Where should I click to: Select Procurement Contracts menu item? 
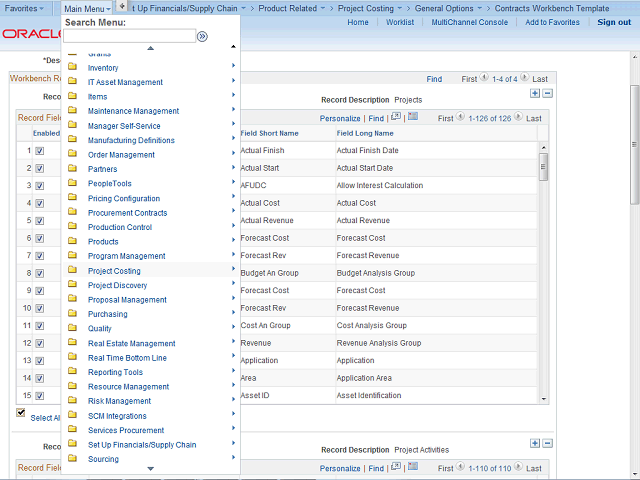click(127, 213)
